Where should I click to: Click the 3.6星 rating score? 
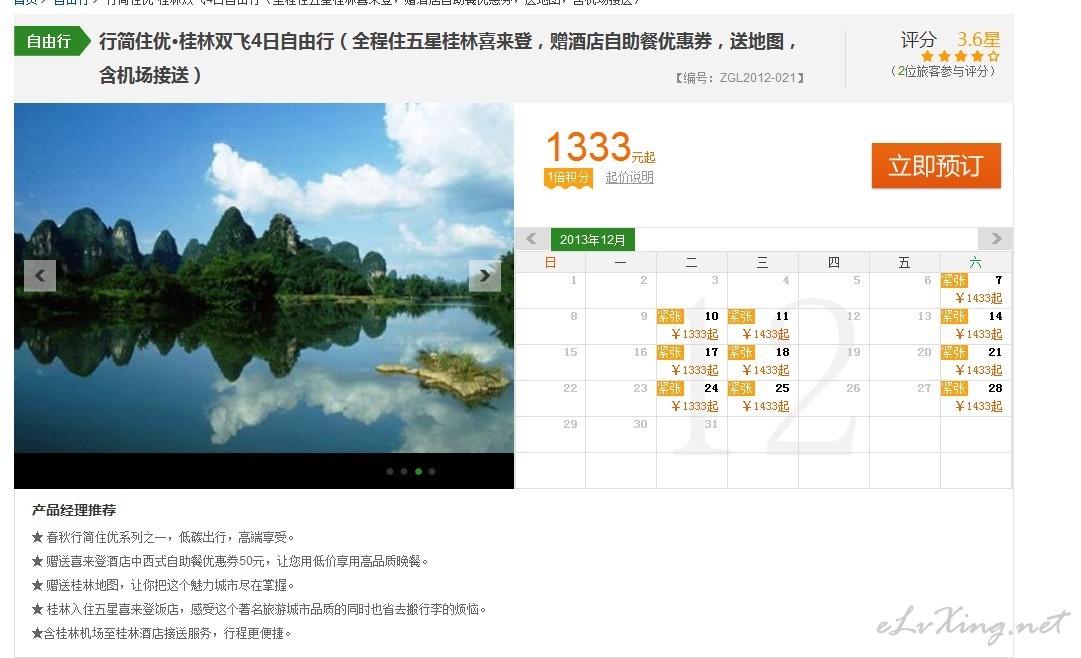click(x=978, y=39)
